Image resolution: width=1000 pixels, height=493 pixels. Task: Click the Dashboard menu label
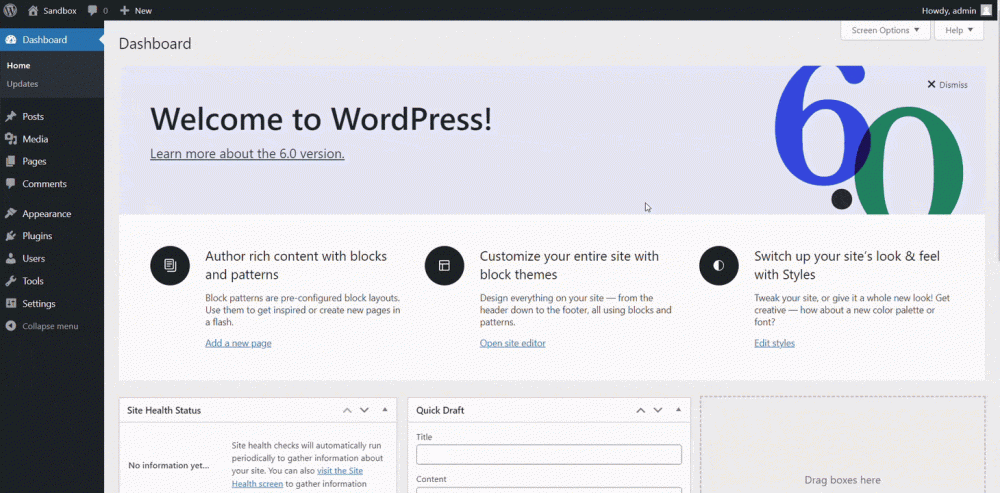[x=45, y=40]
